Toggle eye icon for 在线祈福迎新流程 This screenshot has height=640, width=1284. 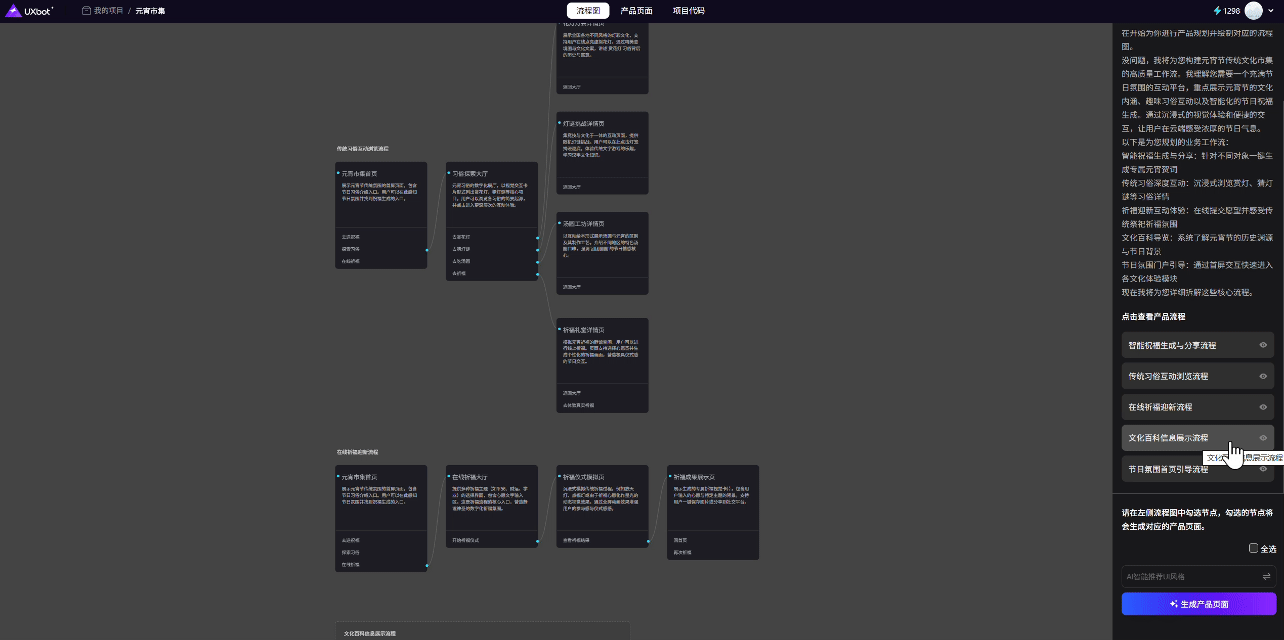pyautogui.click(x=1263, y=407)
